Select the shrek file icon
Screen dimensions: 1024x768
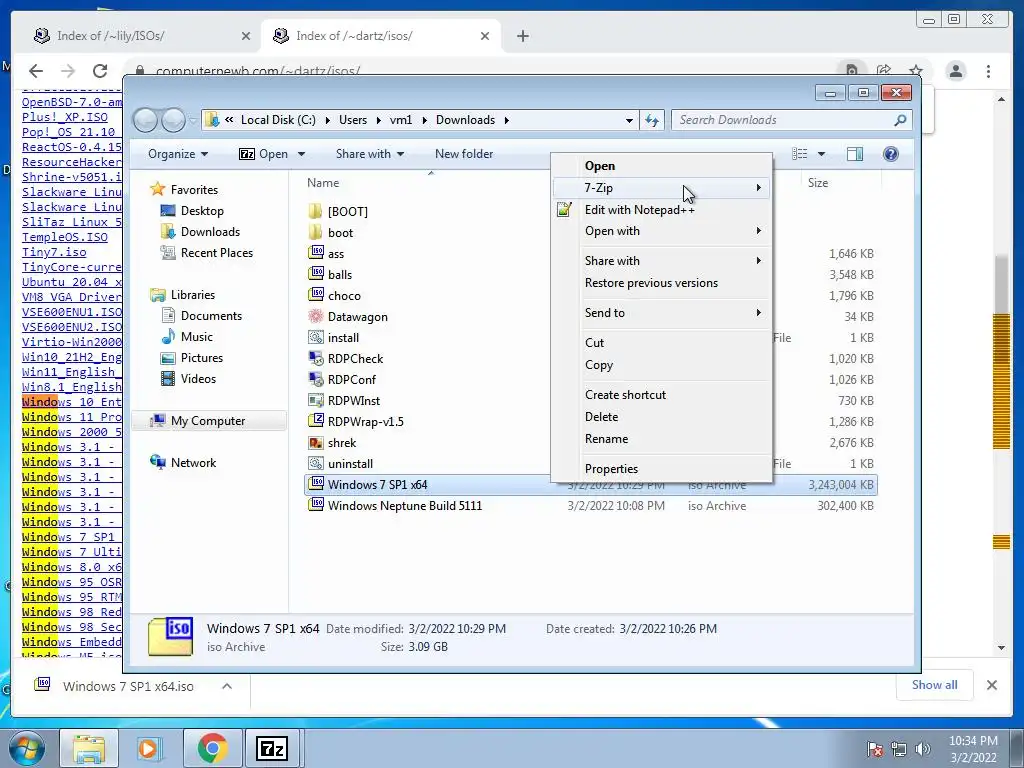point(316,442)
